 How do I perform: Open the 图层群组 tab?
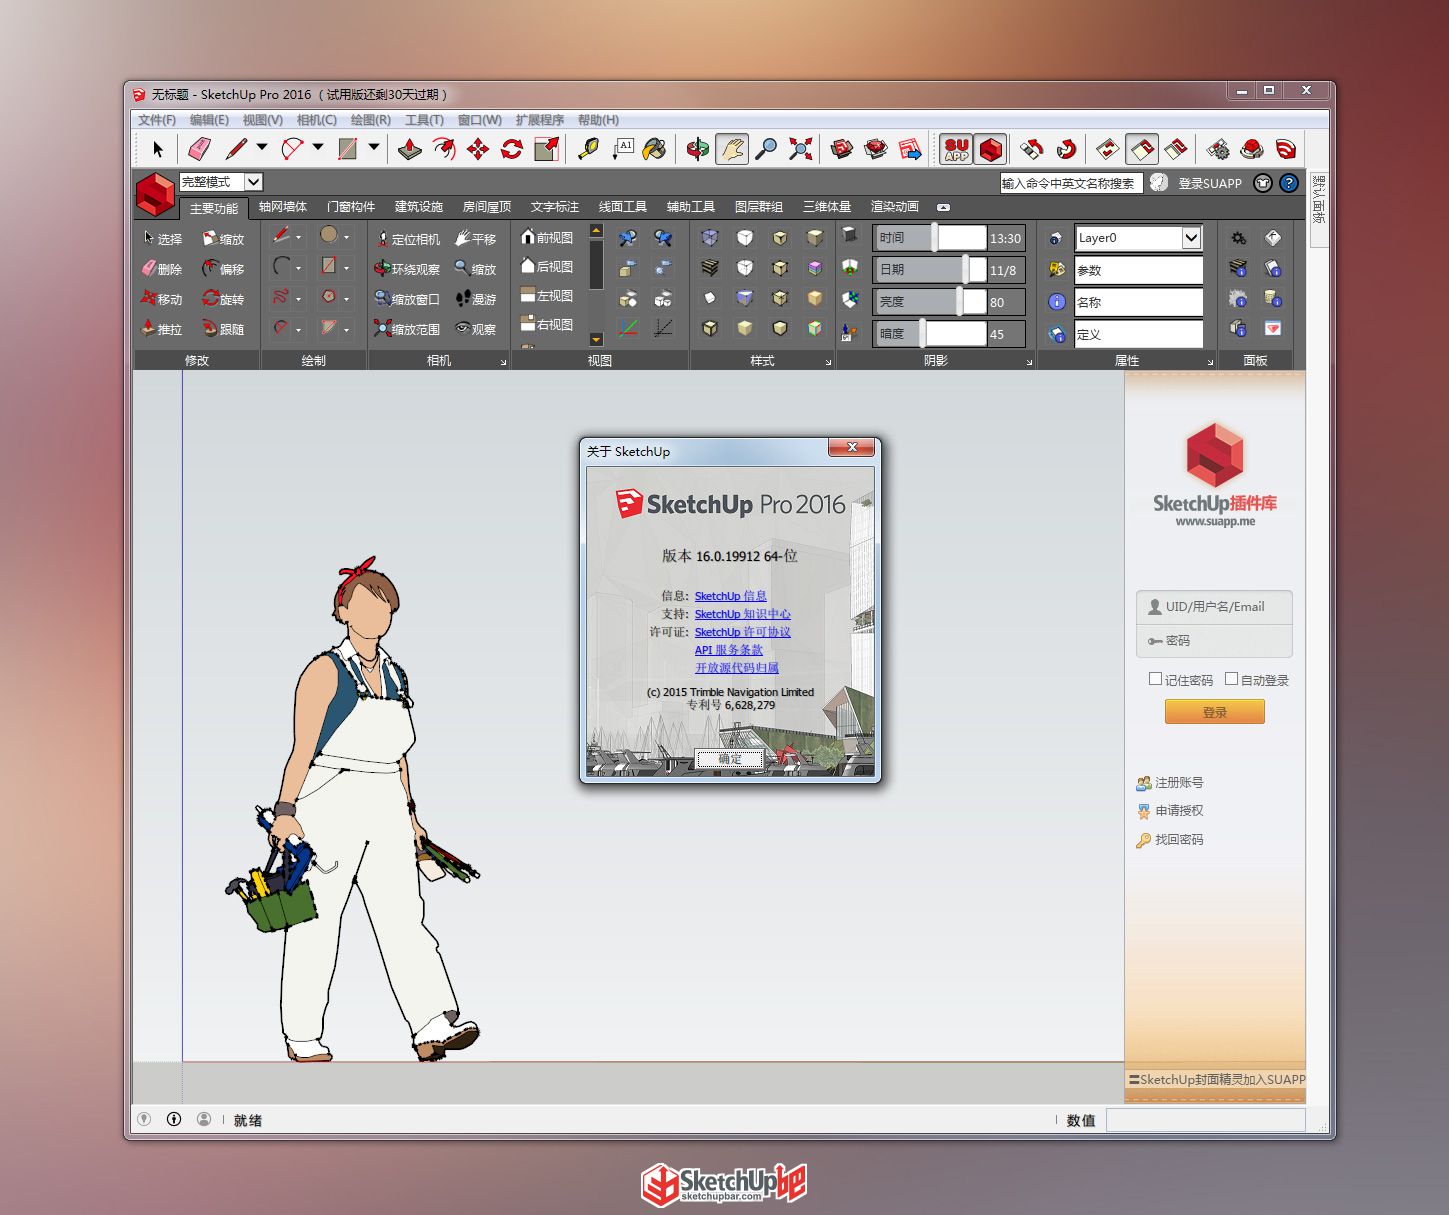click(759, 207)
